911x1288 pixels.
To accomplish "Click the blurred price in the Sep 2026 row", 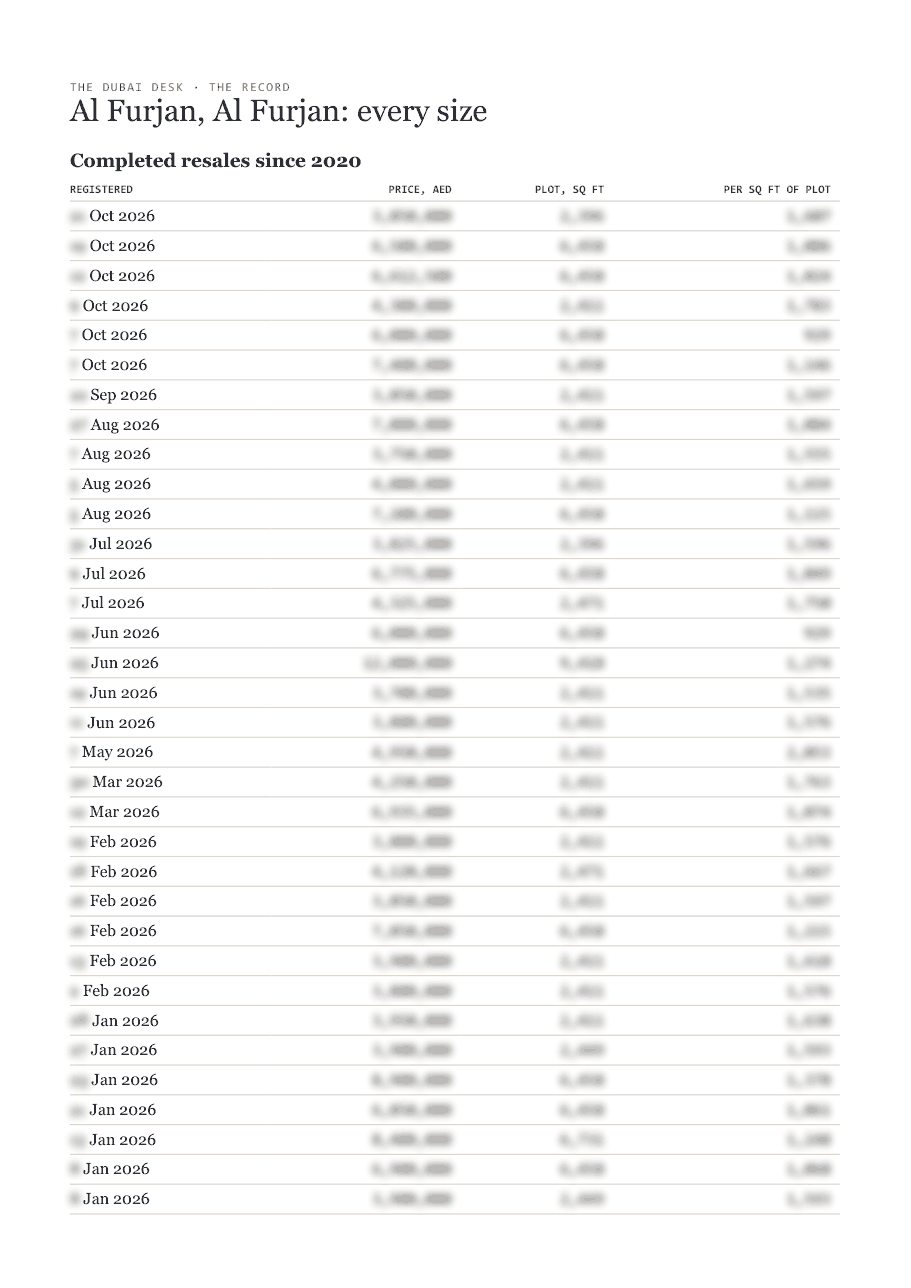I will click(412, 395).
